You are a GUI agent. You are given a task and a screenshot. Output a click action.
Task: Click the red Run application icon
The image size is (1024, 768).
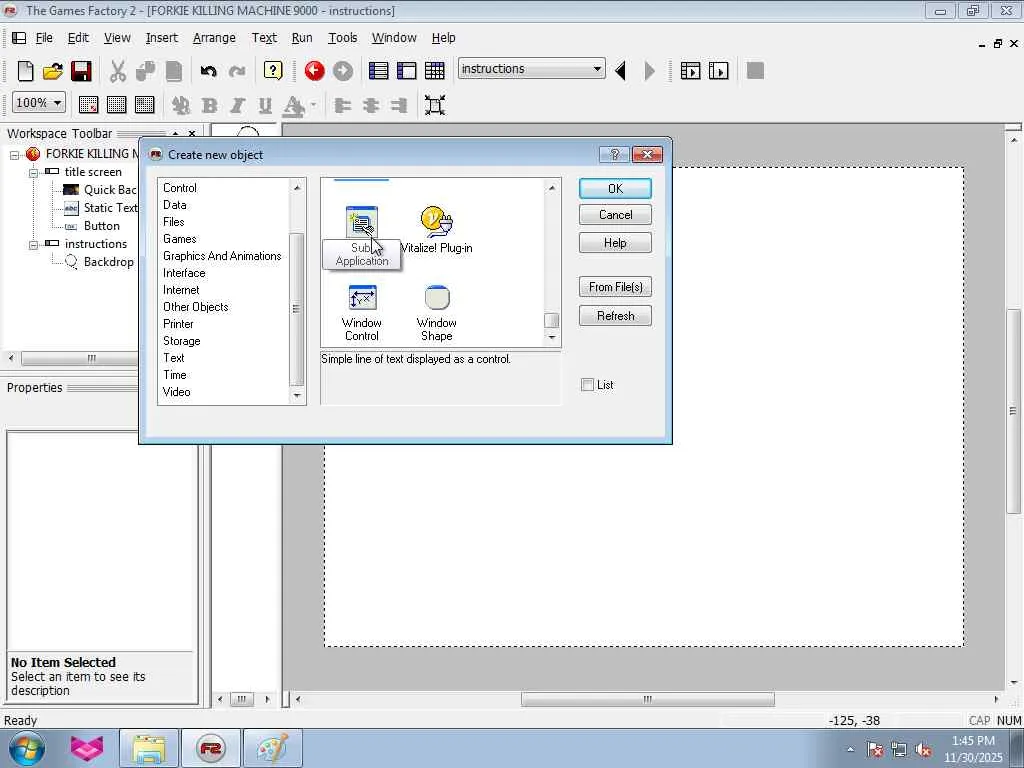314,71
